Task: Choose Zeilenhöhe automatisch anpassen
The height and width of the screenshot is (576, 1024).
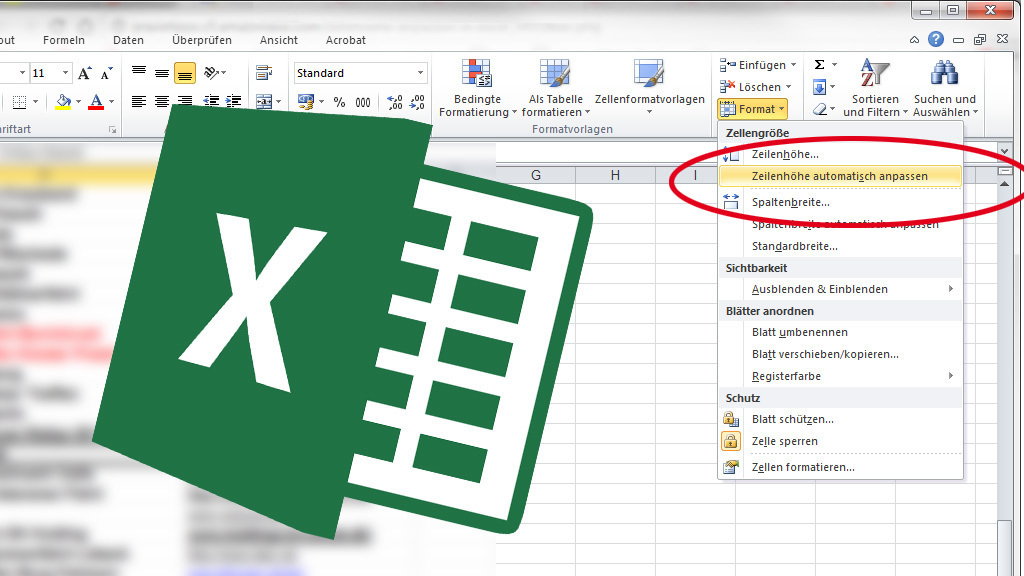Action: click(x=840, y=176)
